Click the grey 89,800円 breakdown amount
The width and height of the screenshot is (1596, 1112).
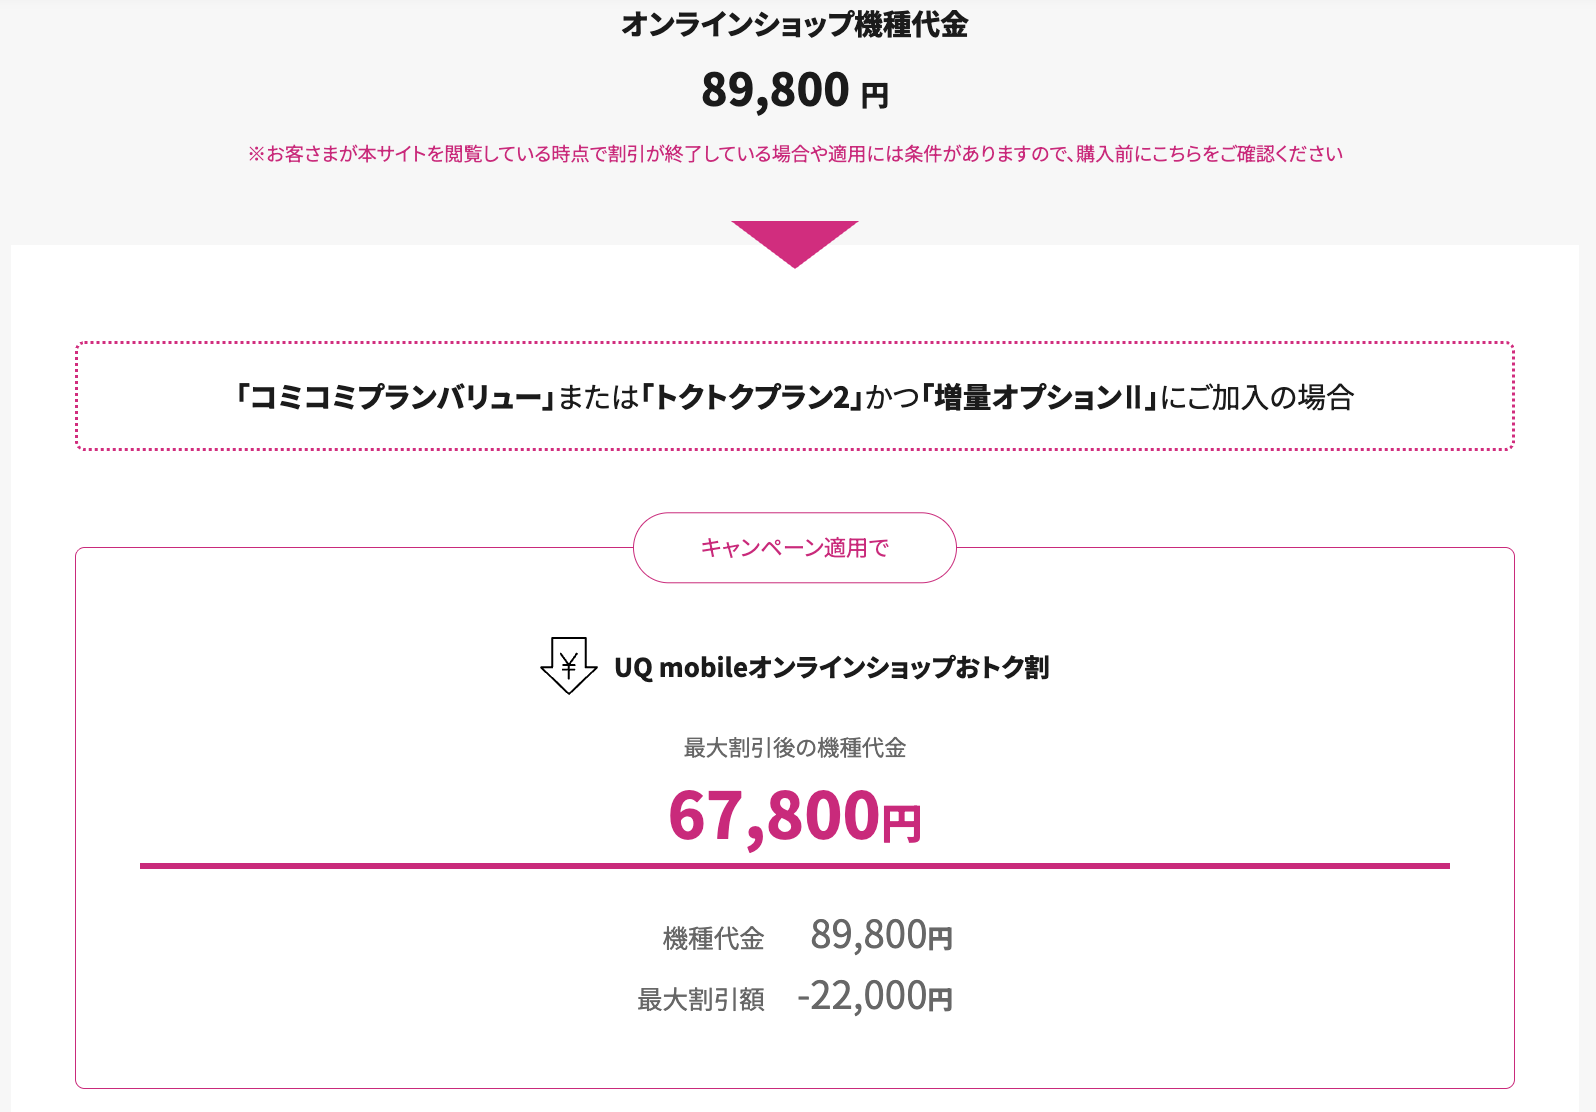point(881,936)
